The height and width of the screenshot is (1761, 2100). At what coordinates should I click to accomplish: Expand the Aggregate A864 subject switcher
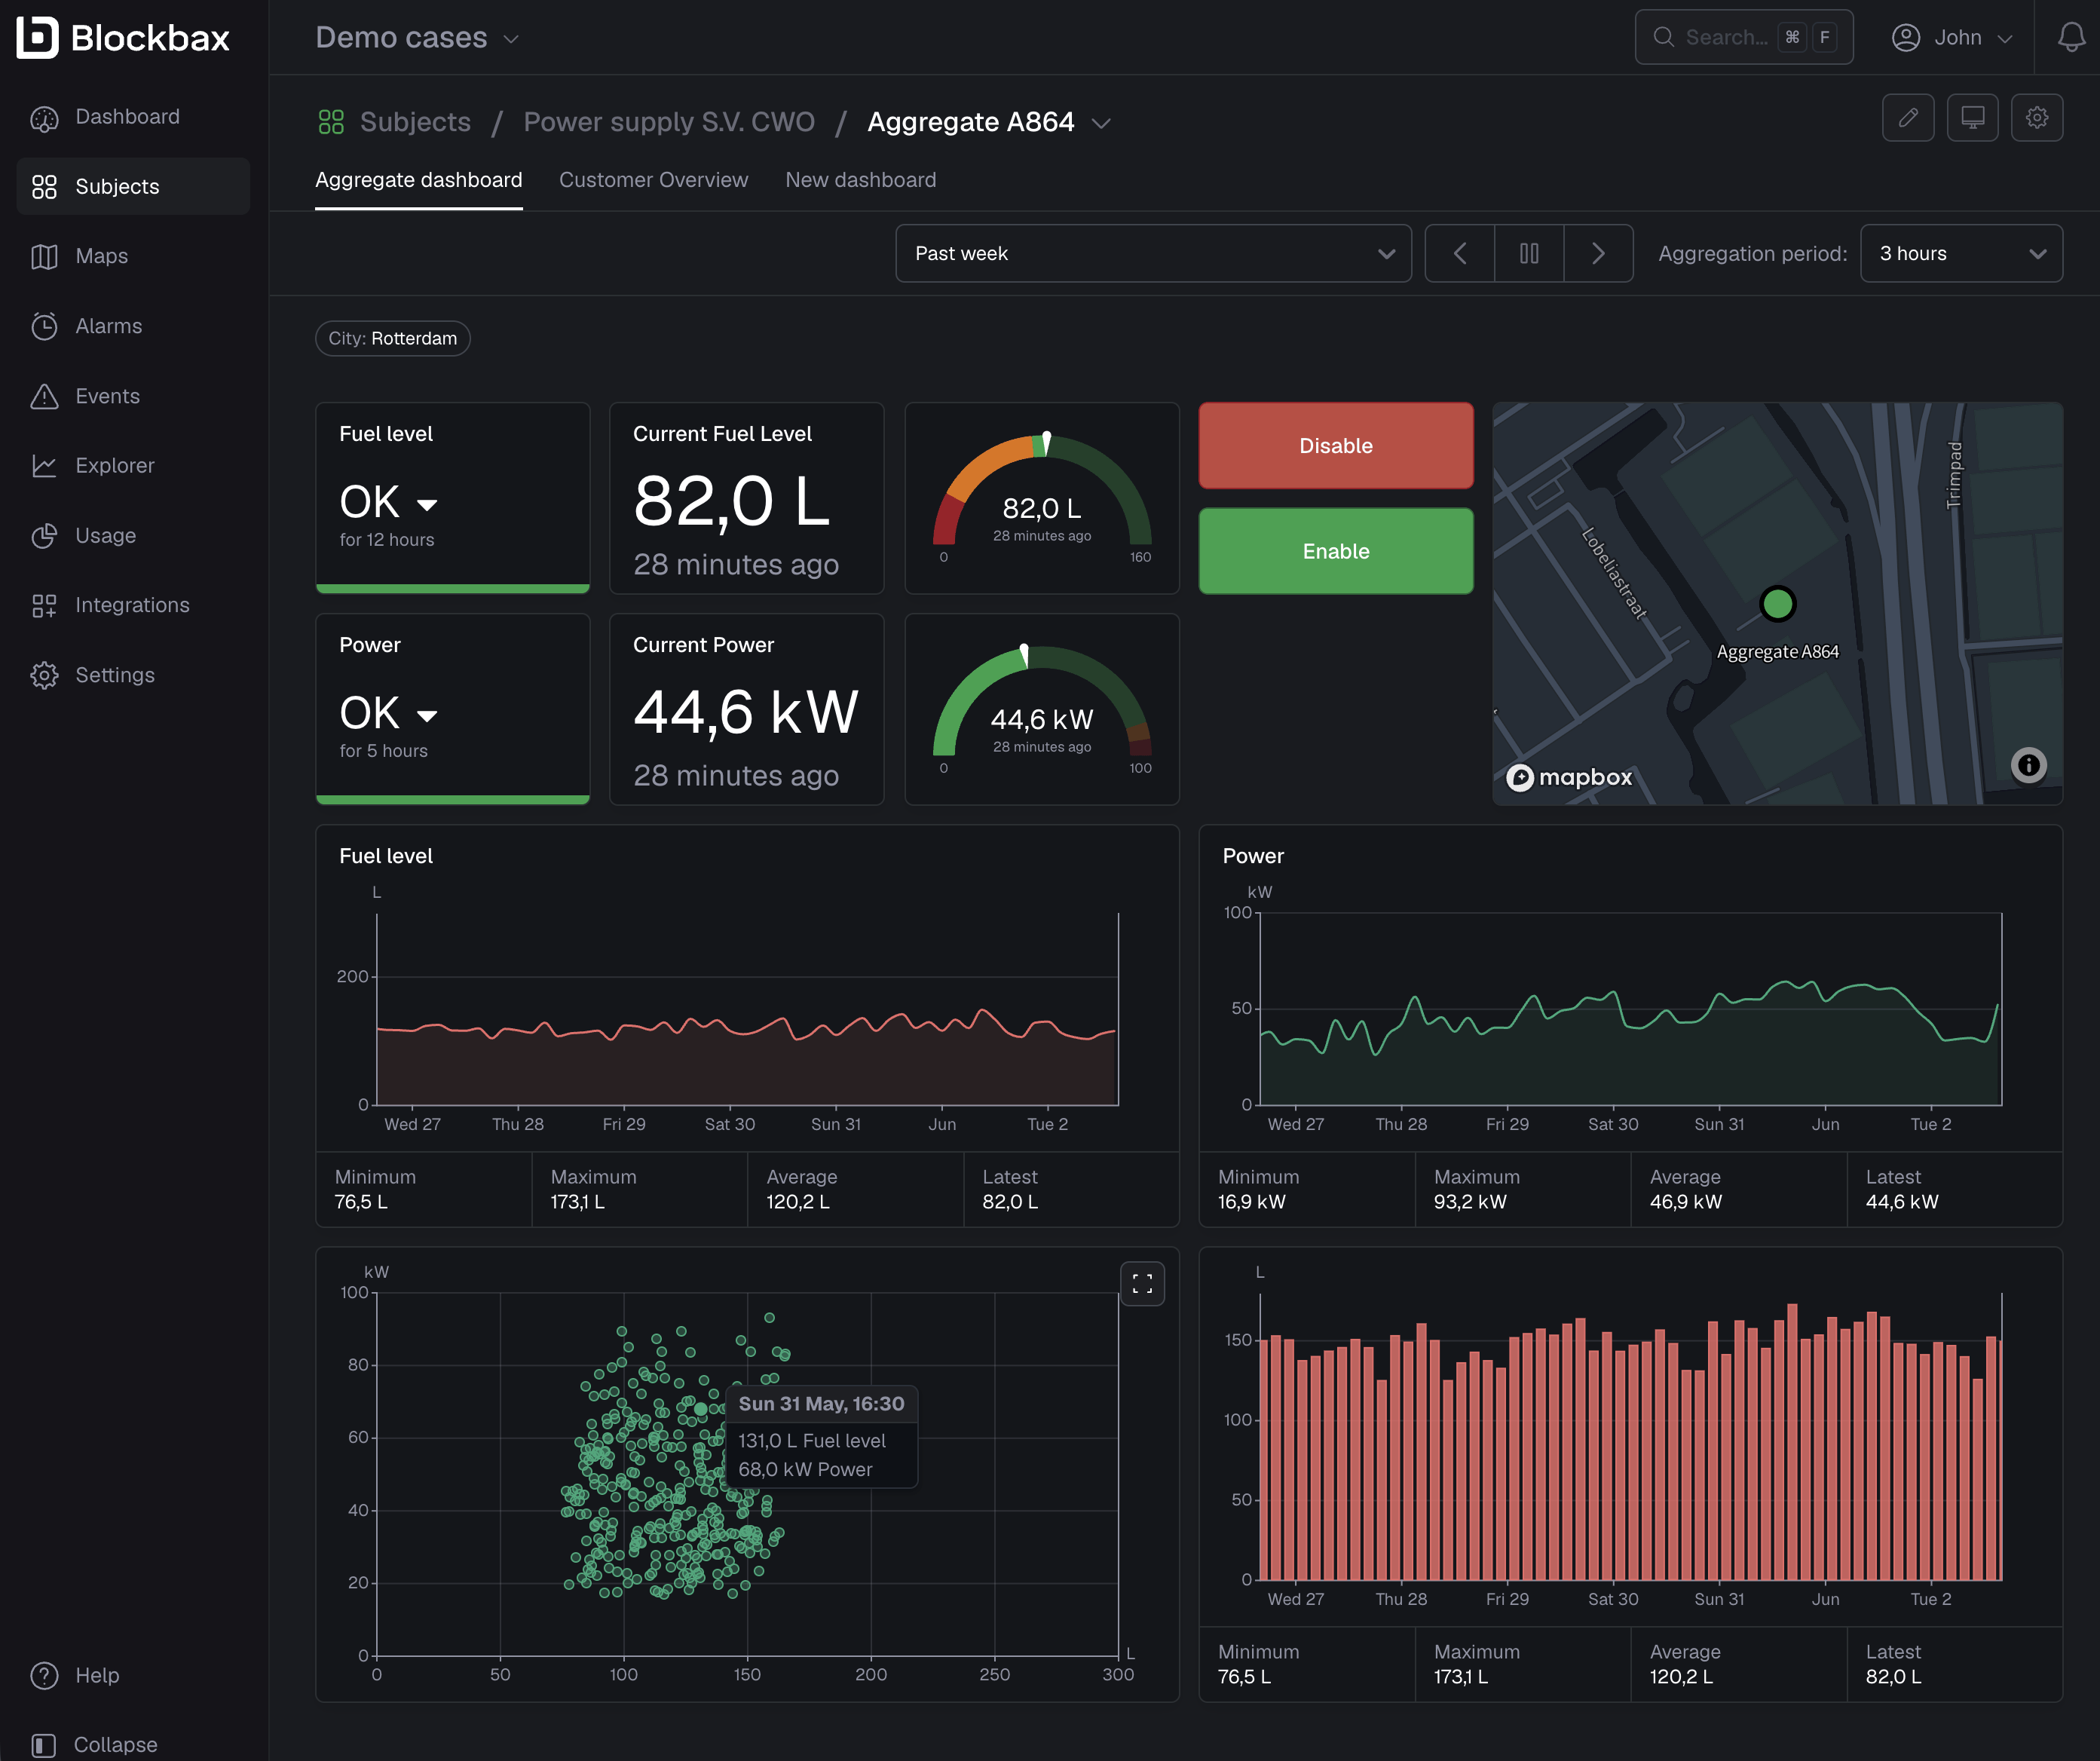tap(1101, 123)
